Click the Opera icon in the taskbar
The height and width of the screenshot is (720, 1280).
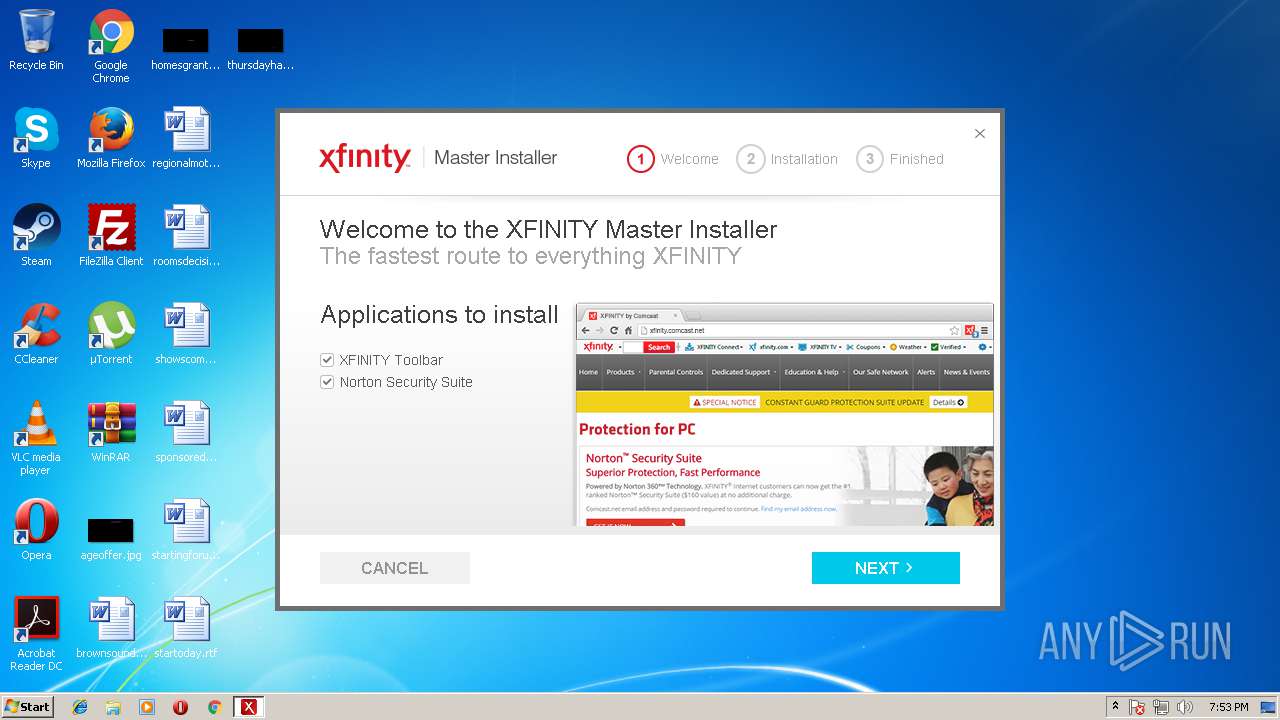pyautogui.click(x=181, y=707)
